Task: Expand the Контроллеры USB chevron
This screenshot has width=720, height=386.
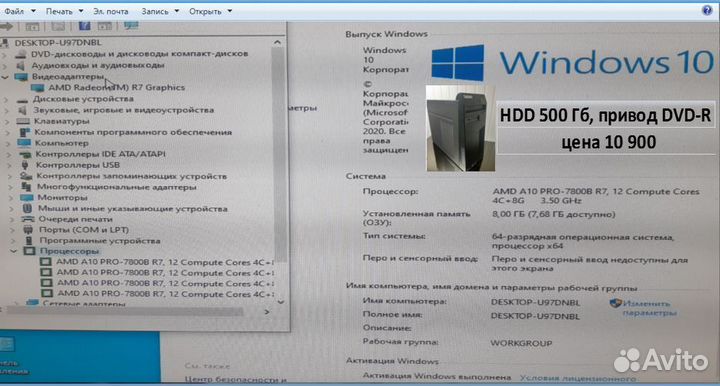Action: pos(9,166)
